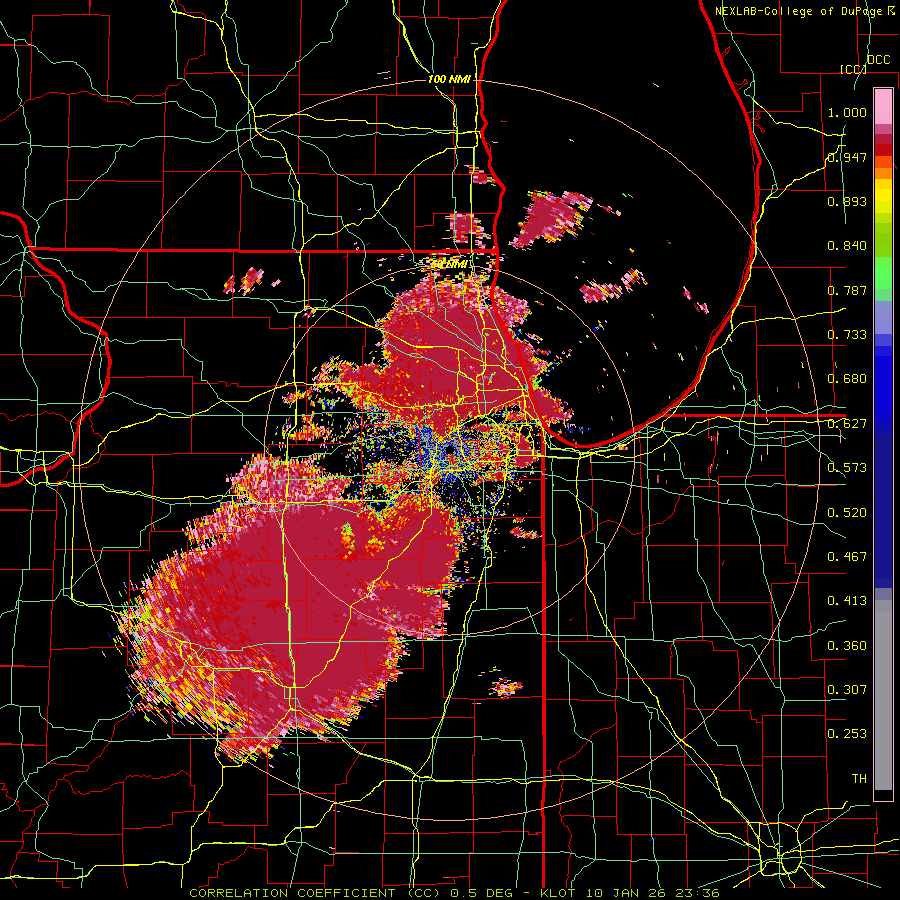Select the 0.413 scale value
The height and width of the screenshot is (900, 900).
tap(847, 601)
